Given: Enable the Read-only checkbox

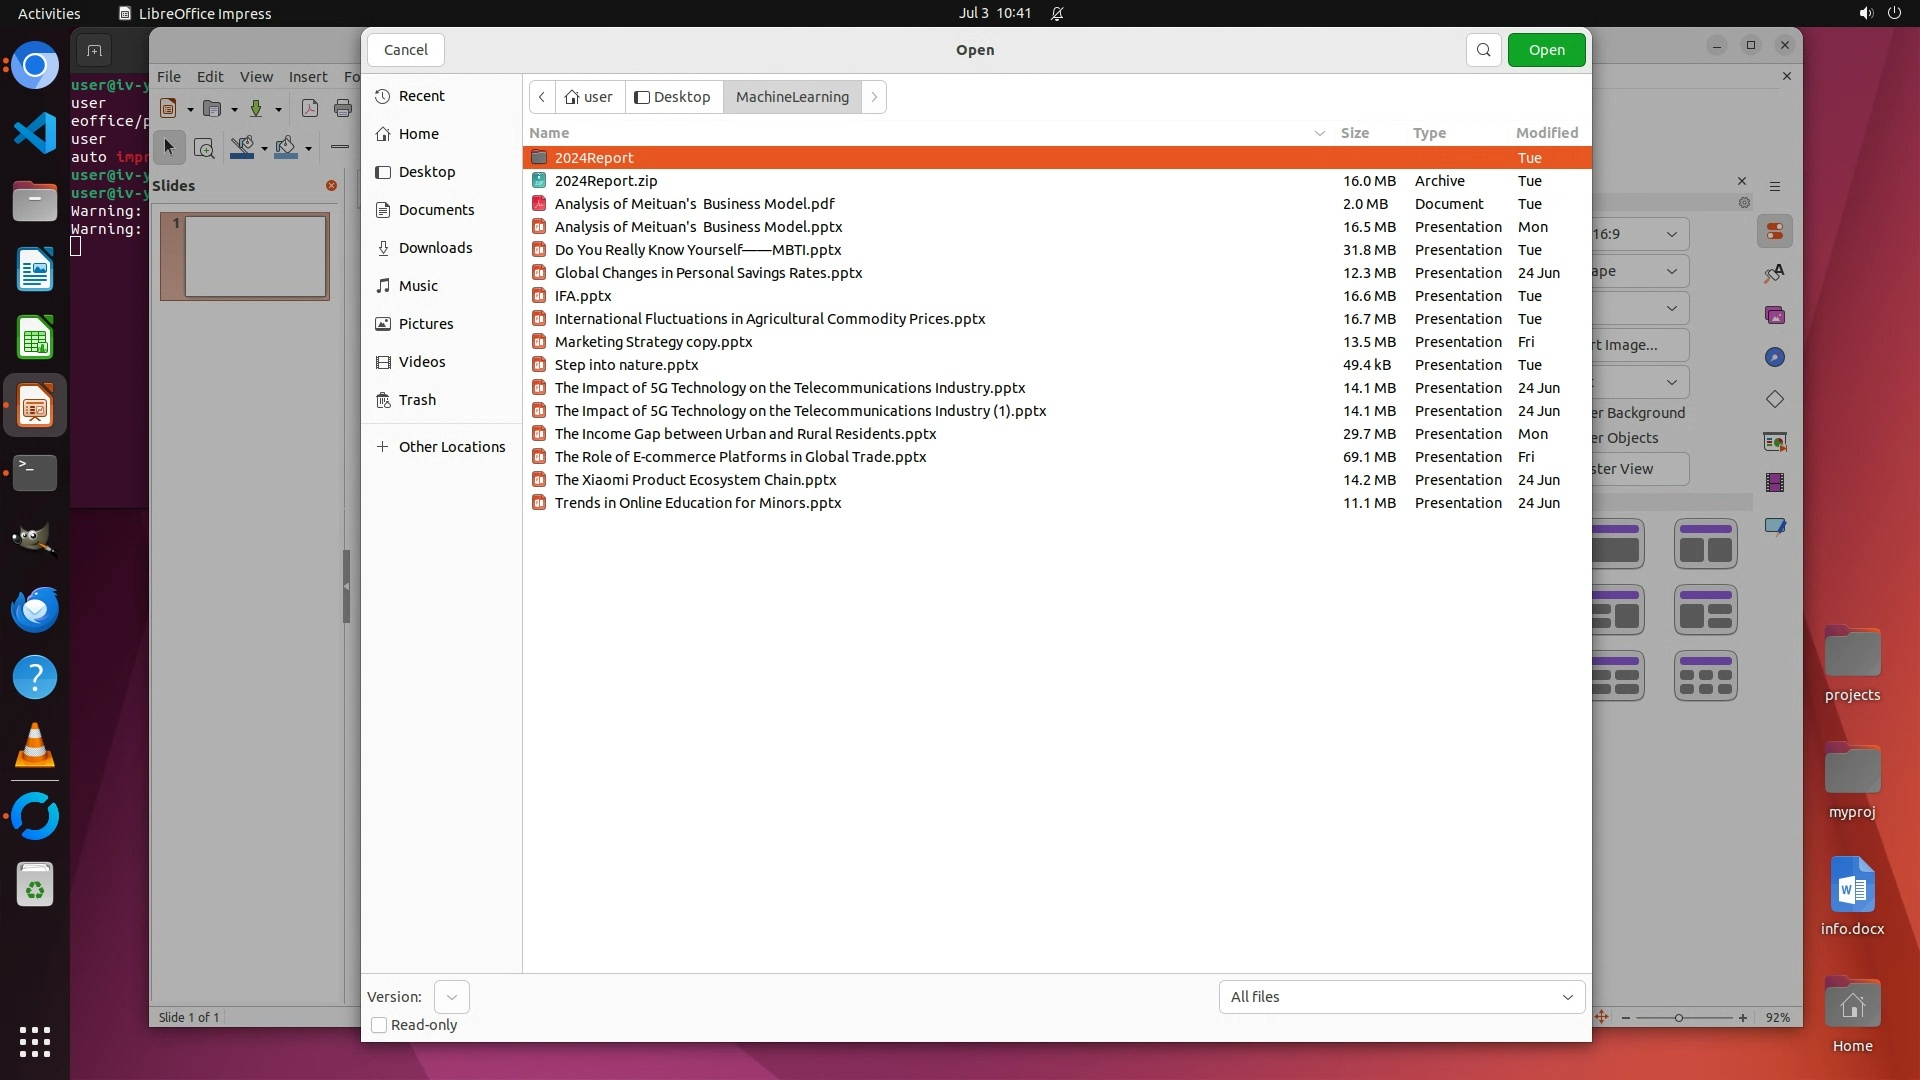Looking at the screenshot, I should tap(379, 1025).
